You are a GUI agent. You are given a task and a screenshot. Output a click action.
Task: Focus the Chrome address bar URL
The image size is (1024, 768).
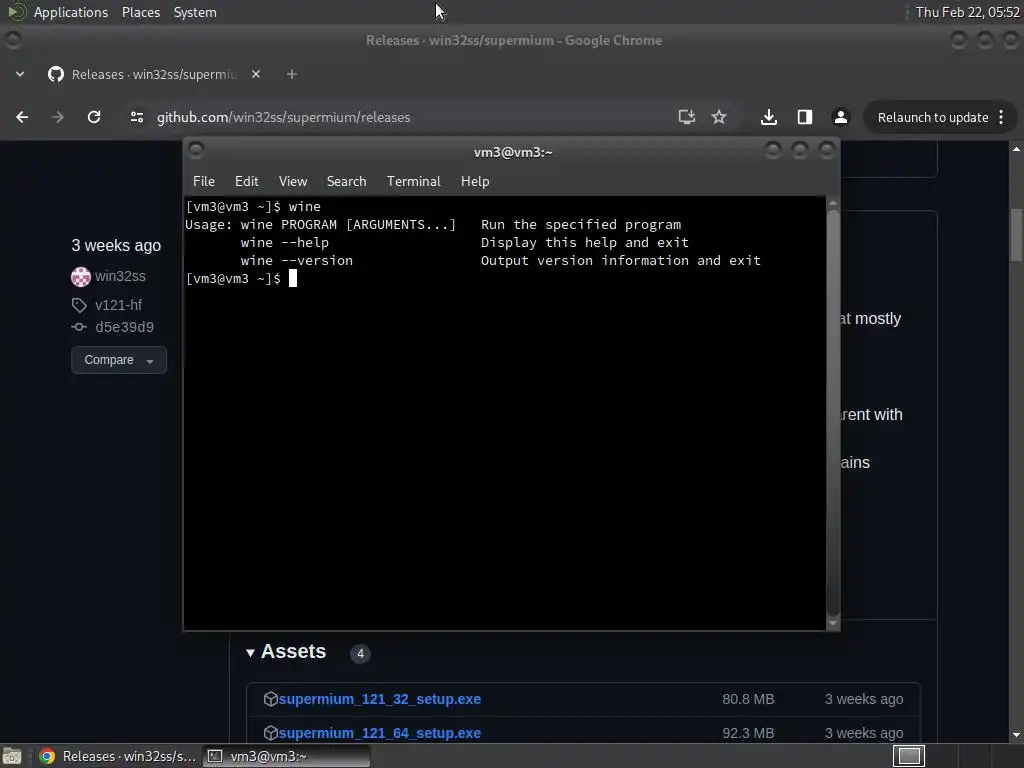coord(283,118)
